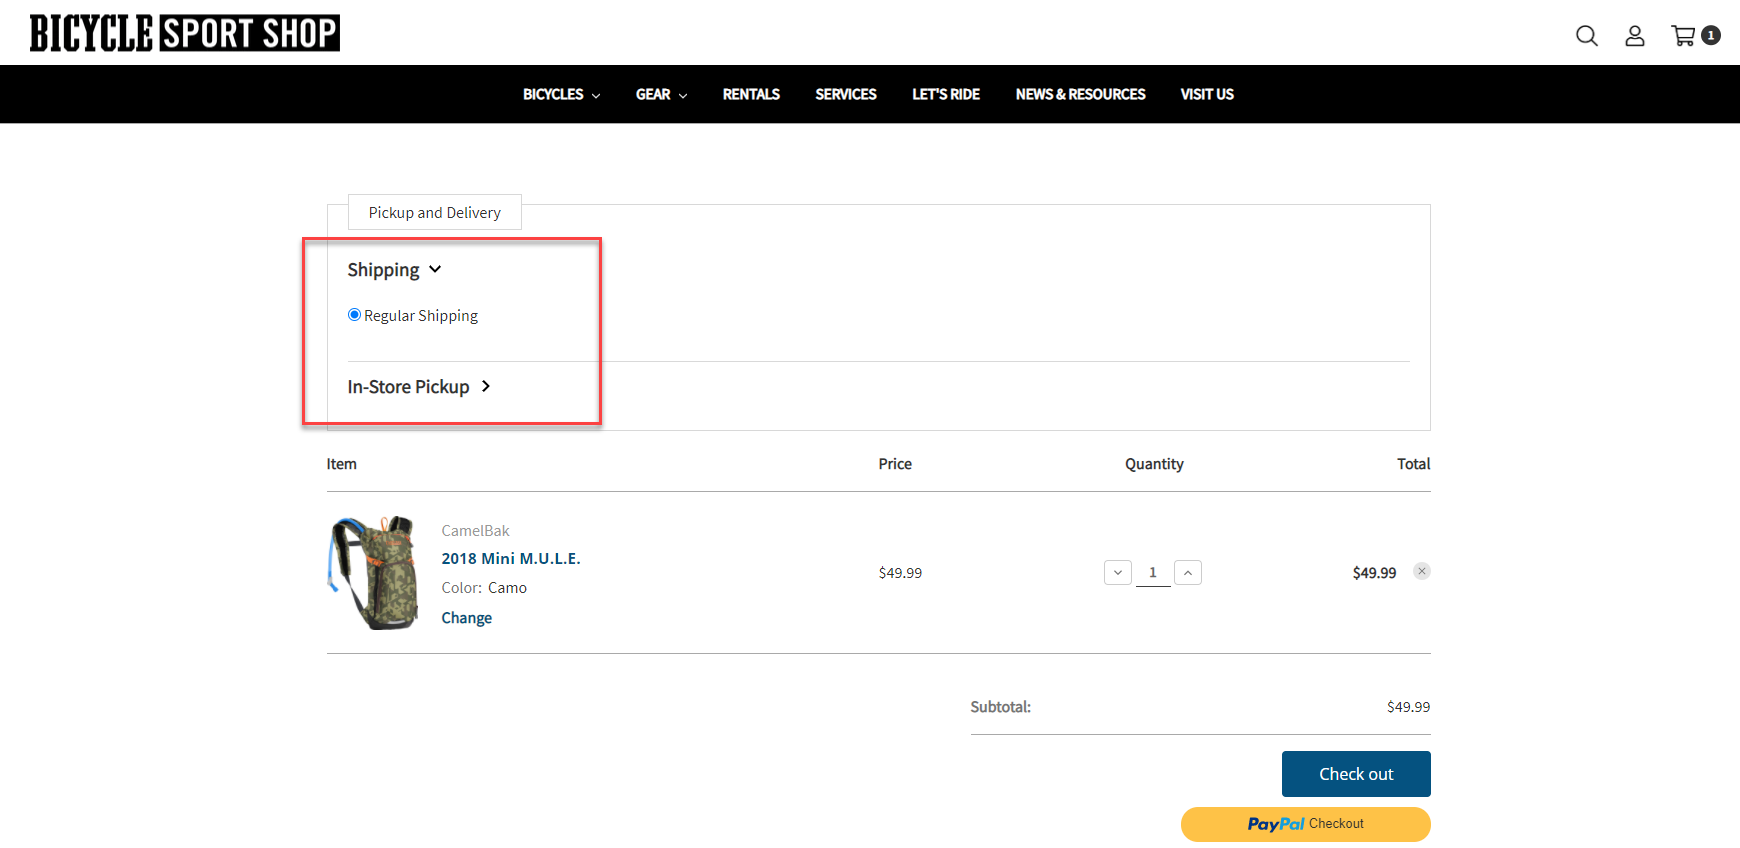Click Change link for the item
The height and width of the screenshot is (848, 1740).
[x=467, y=618]
